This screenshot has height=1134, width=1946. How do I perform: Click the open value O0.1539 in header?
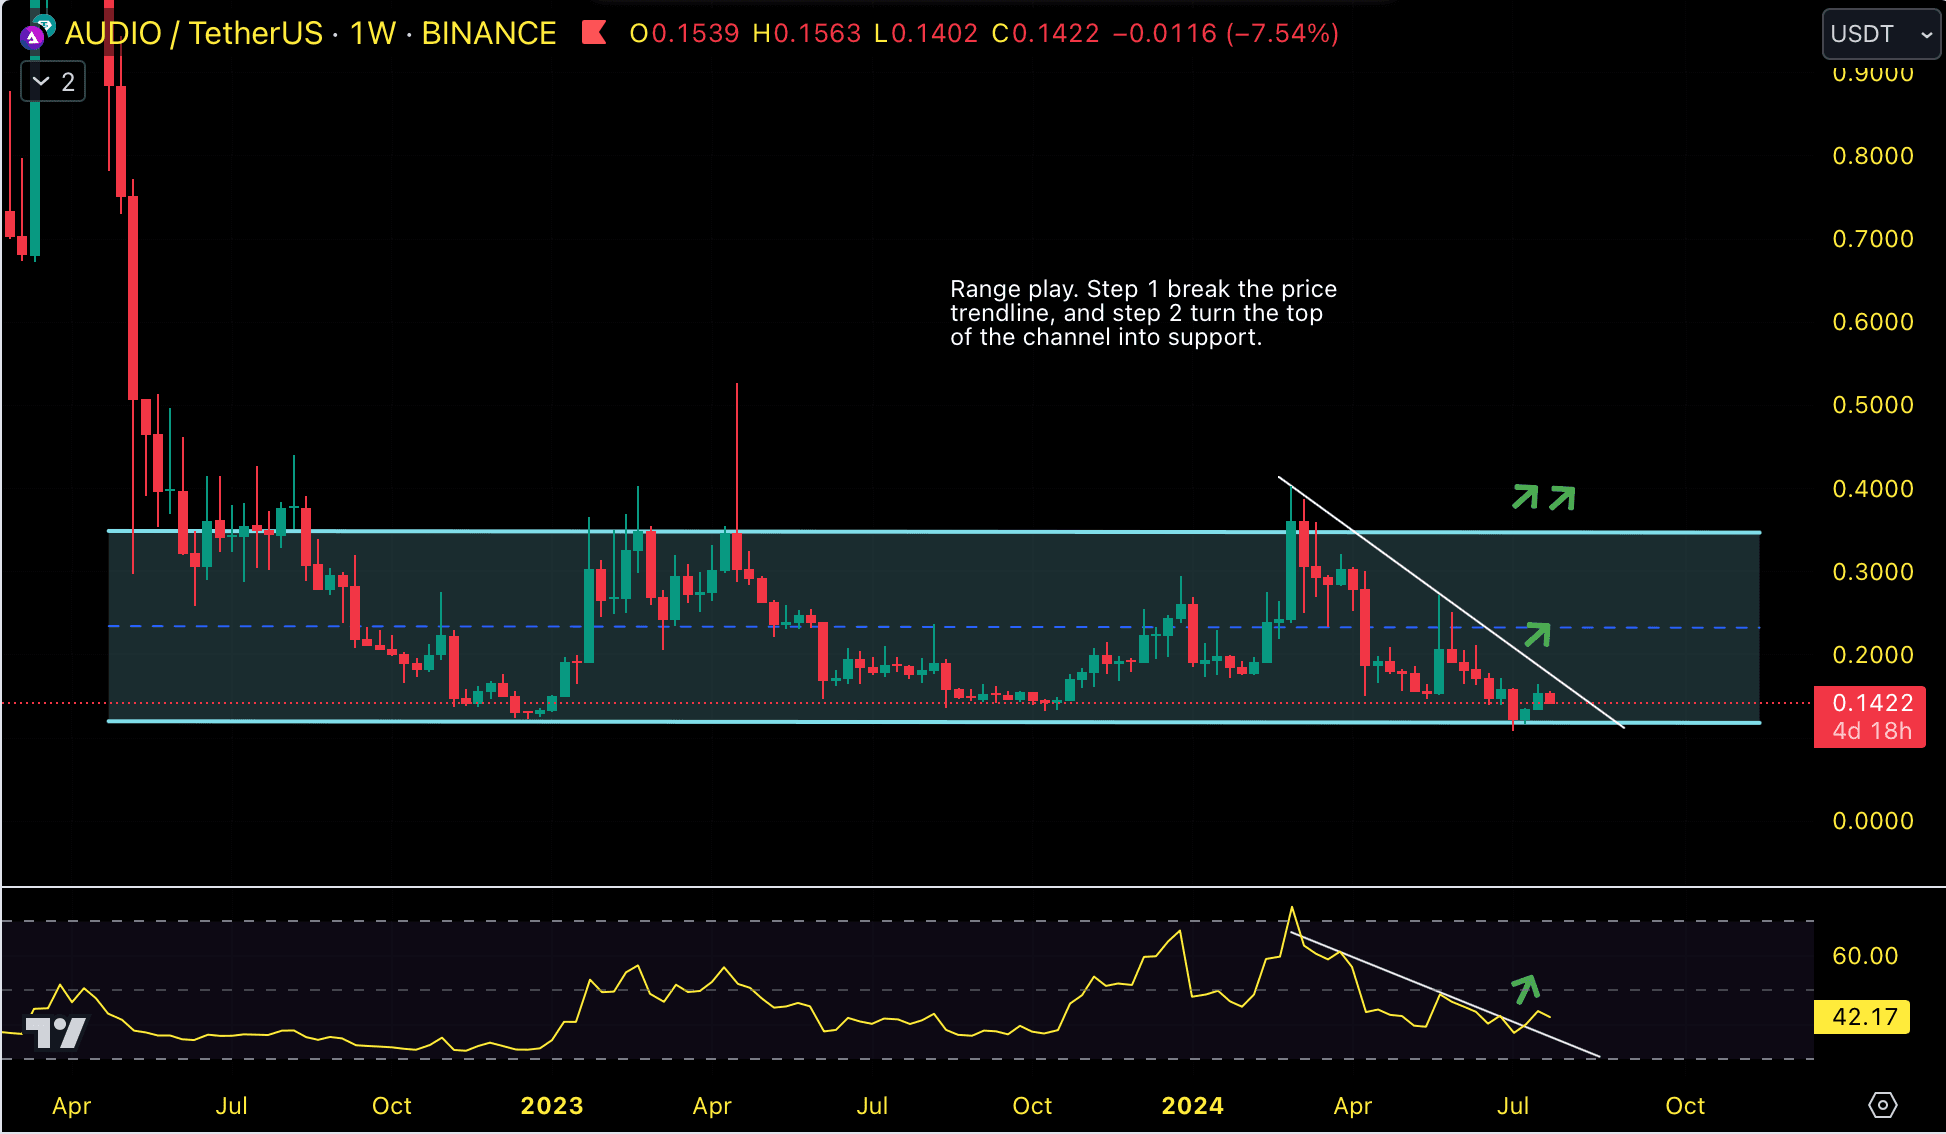[x=685, y=33]
